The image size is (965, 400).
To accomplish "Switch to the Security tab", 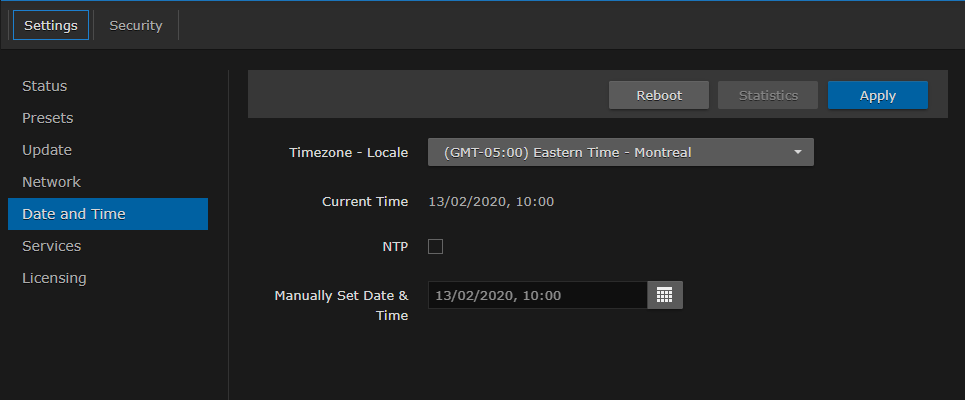I will click(x=135, y=25).
